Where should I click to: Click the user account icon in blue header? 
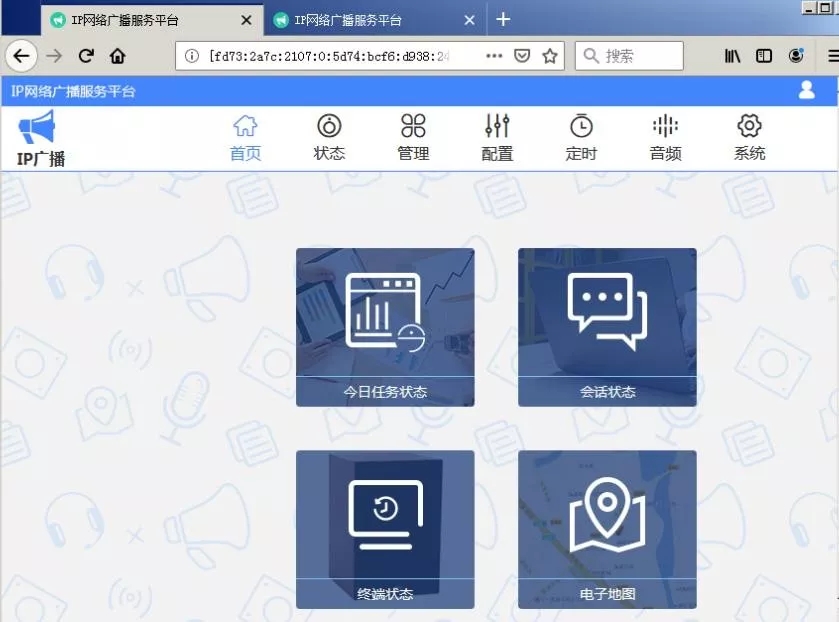tap(807, 90)
